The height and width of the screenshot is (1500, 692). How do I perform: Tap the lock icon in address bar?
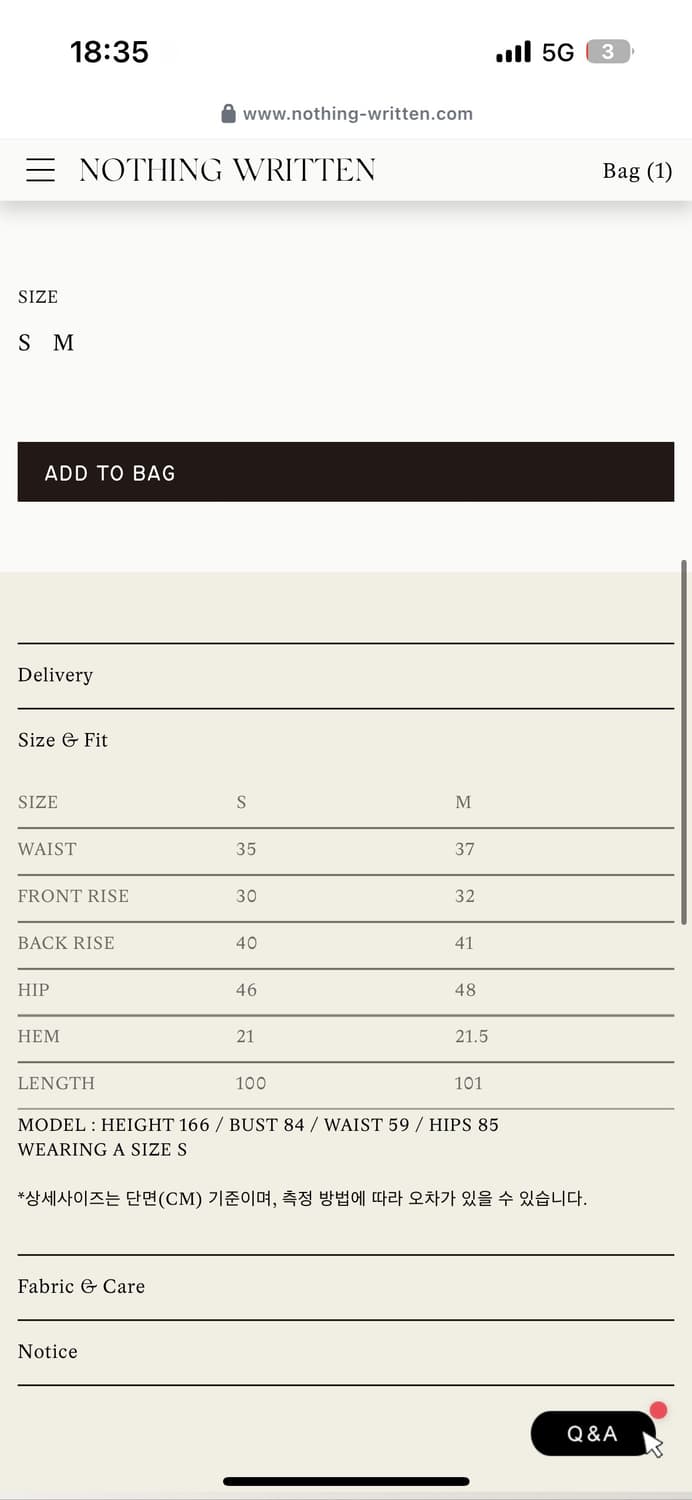(x=229, y=113)
